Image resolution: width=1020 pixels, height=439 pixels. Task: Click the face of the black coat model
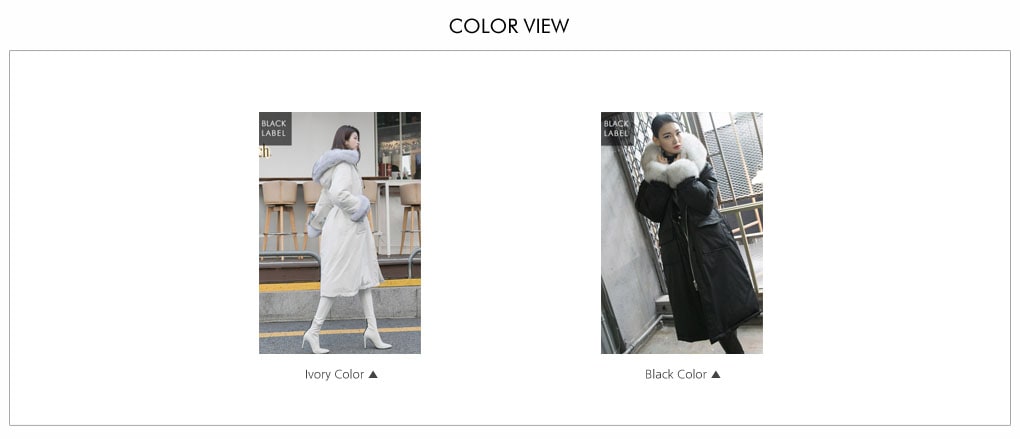pos(672,141)
